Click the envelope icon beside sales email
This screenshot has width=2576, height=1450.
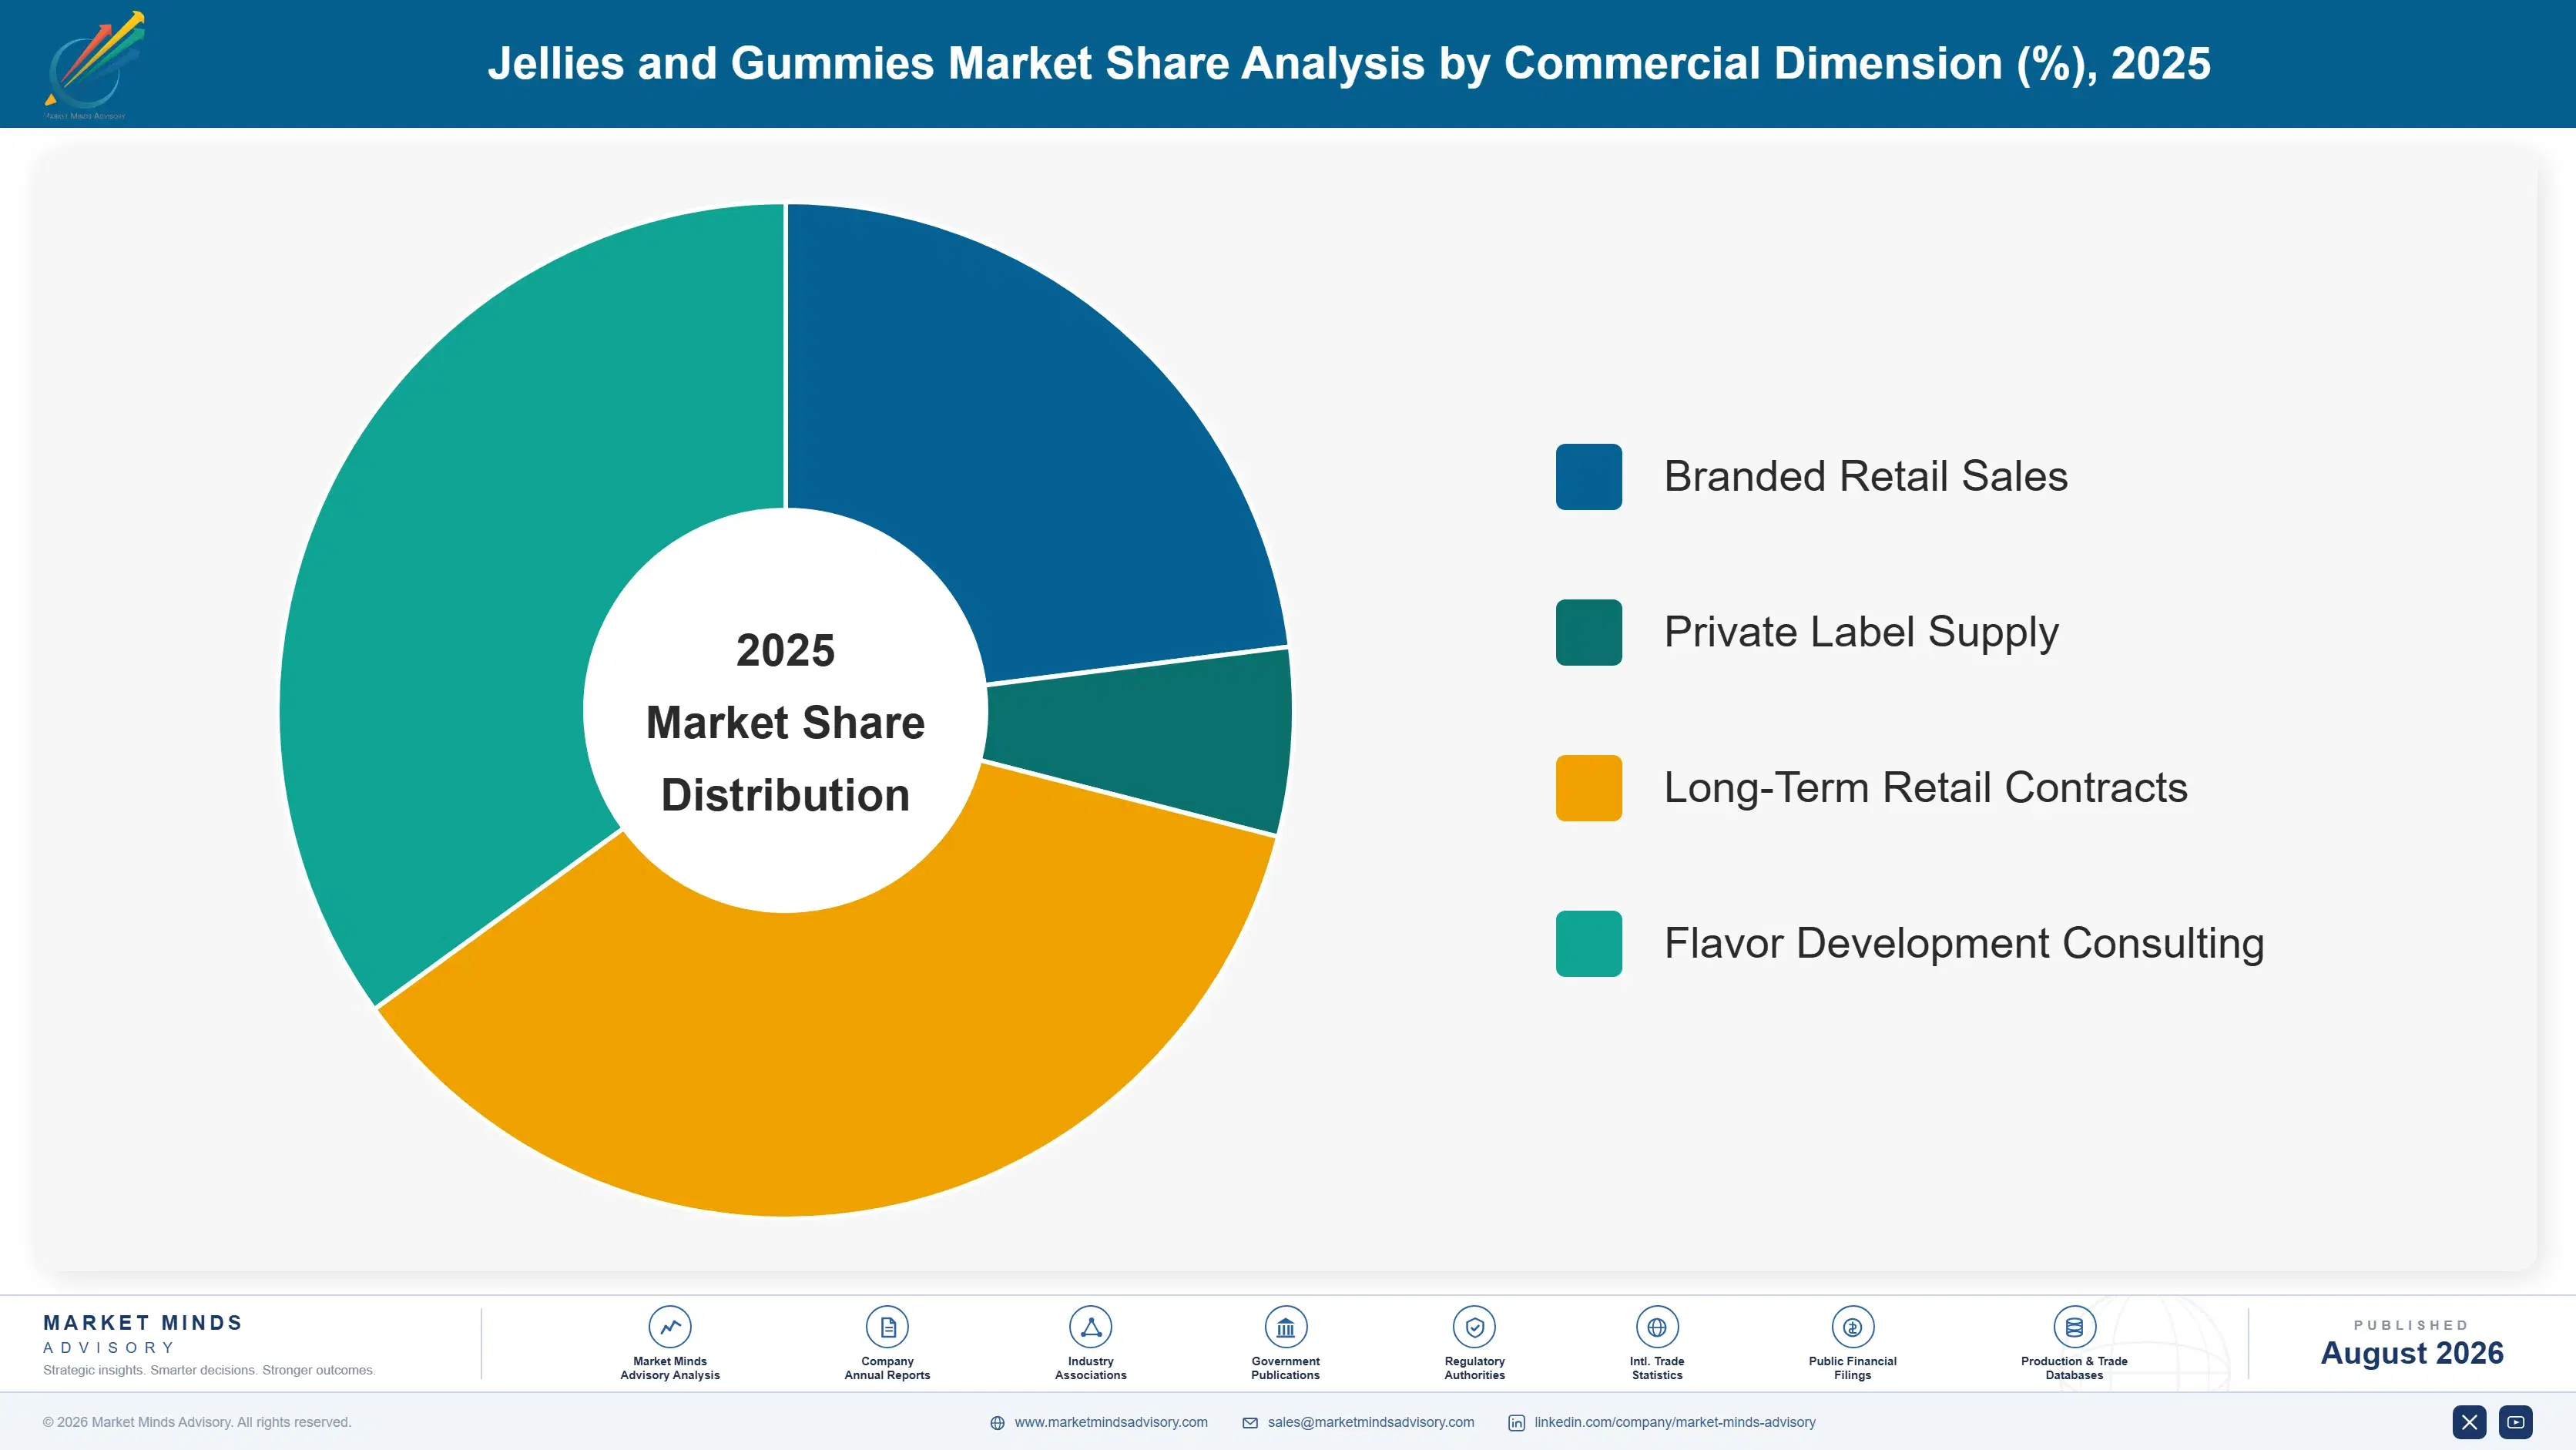pyautogui.click(x=1250, y=1423)
